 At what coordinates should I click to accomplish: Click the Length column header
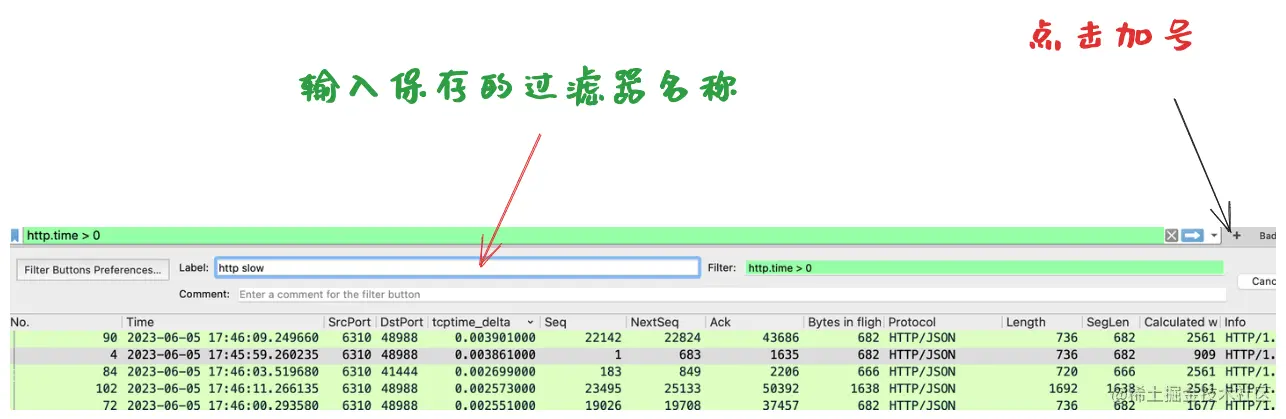1044,322
